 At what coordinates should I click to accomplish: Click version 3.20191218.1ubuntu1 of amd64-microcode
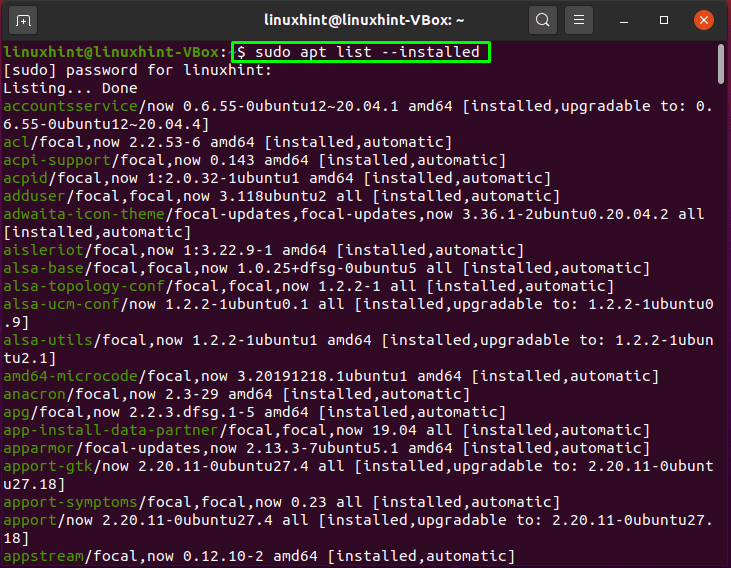coord(322,376)
